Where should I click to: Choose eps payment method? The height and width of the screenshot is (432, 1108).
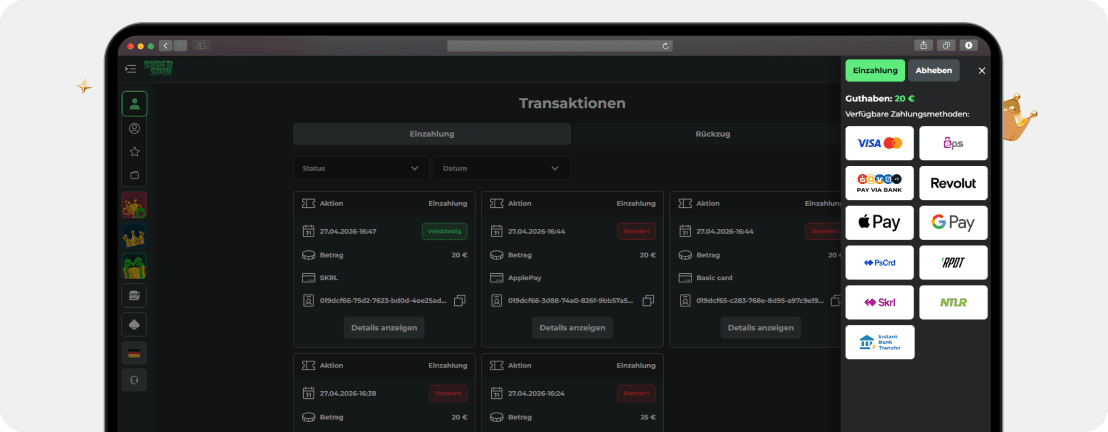953,144
